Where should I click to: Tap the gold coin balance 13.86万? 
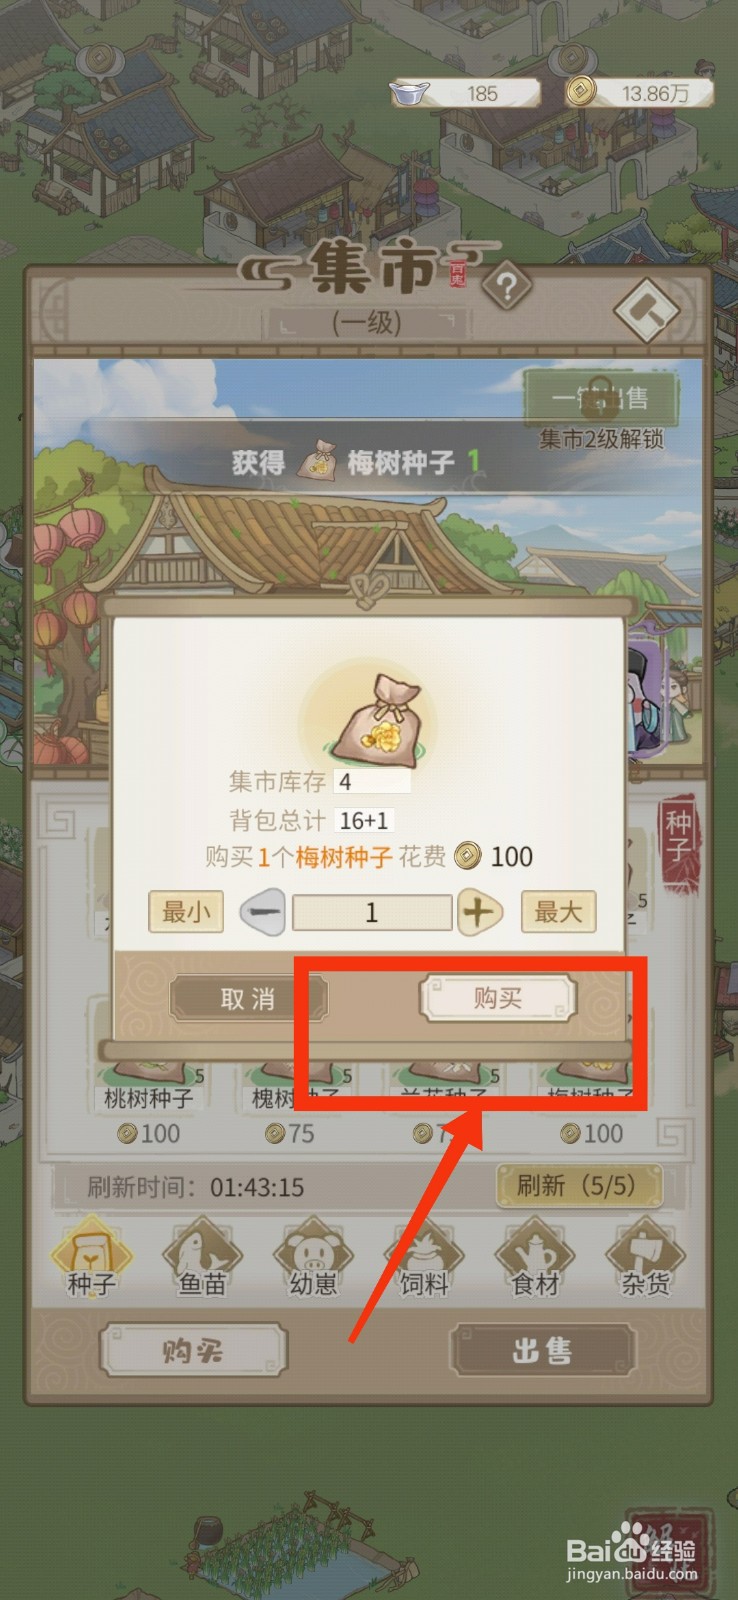640,93
